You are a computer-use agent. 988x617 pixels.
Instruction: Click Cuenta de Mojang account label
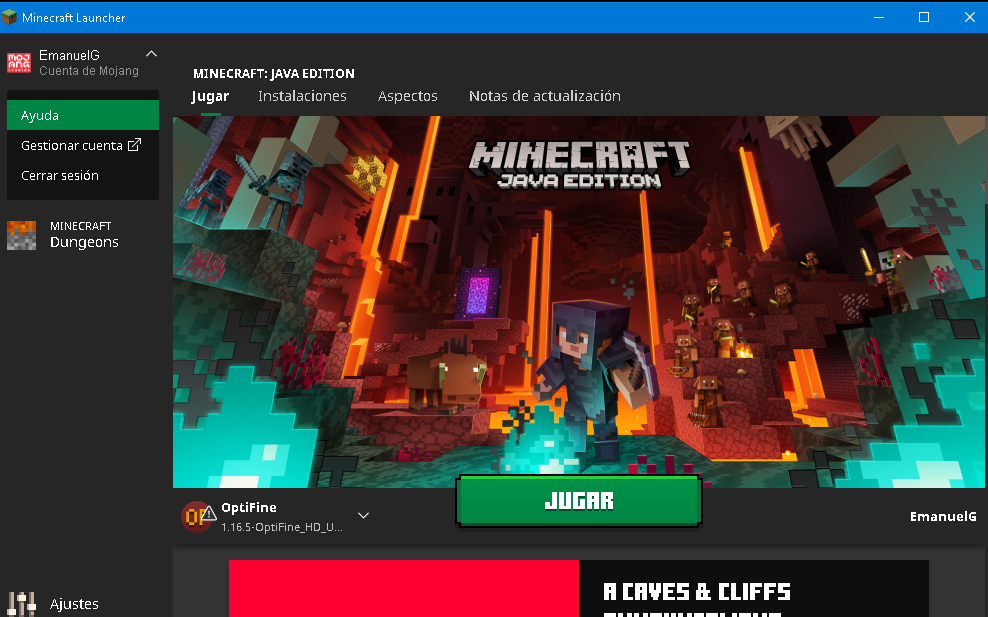[x=89, y=71]
